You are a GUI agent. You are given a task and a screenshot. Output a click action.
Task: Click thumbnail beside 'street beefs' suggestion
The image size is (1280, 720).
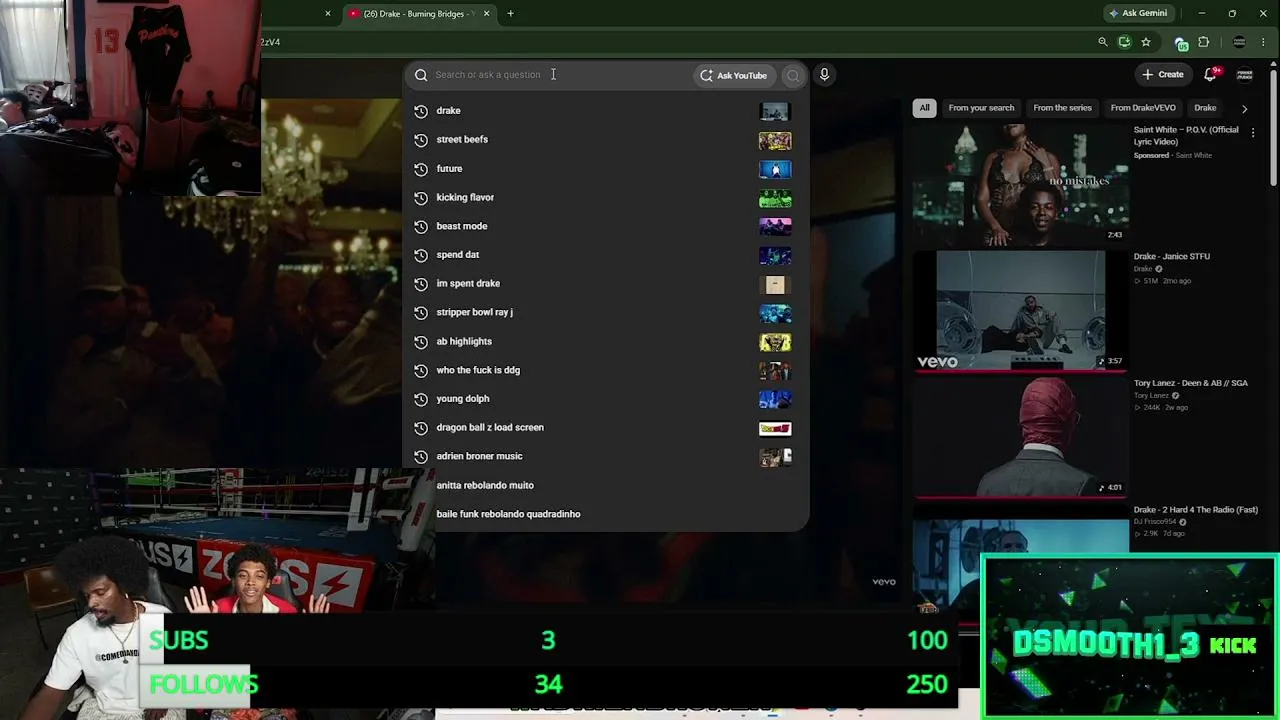(775, 141)
